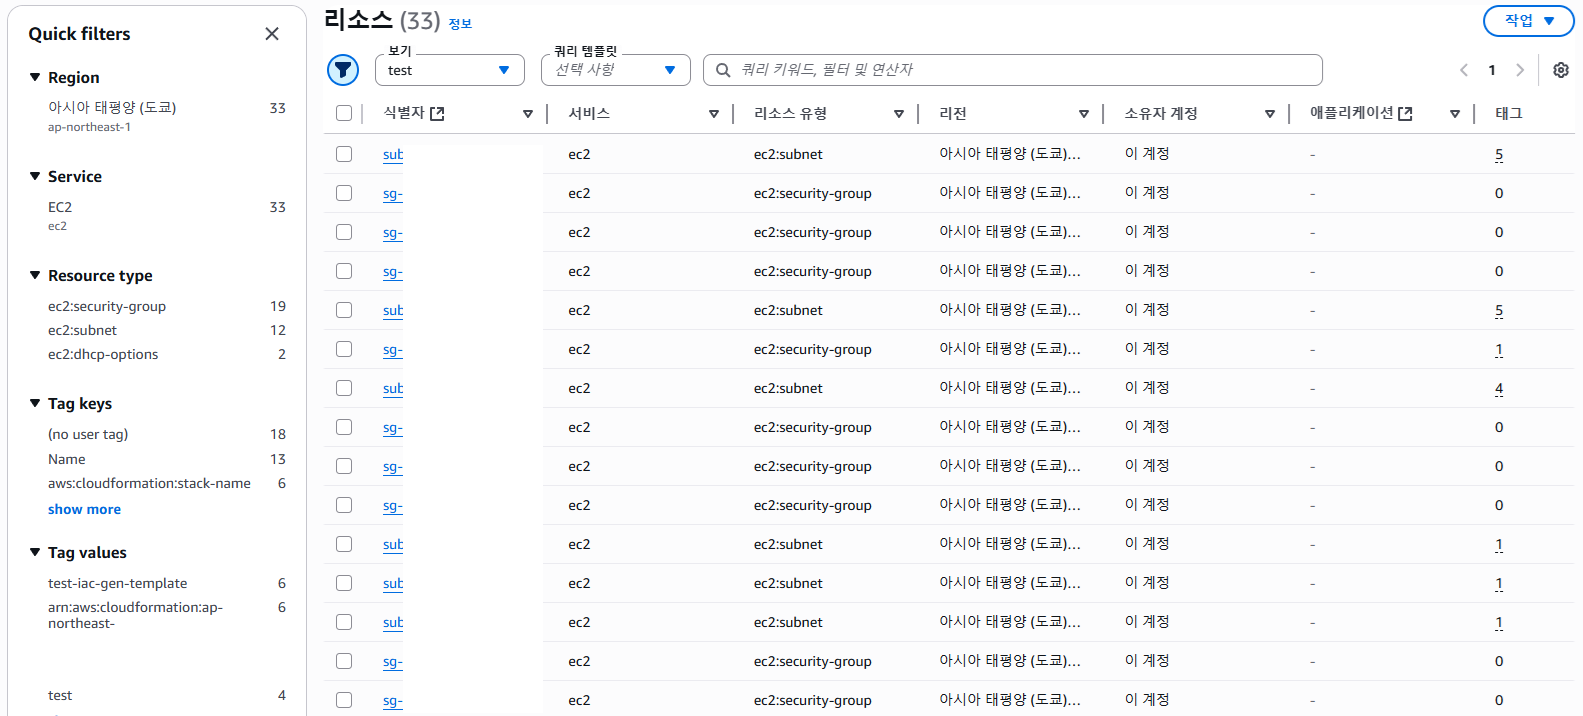Open external link icon beside 애플리케이션 header
This screenshot has height=716, width=1583.
point(1405,114)
